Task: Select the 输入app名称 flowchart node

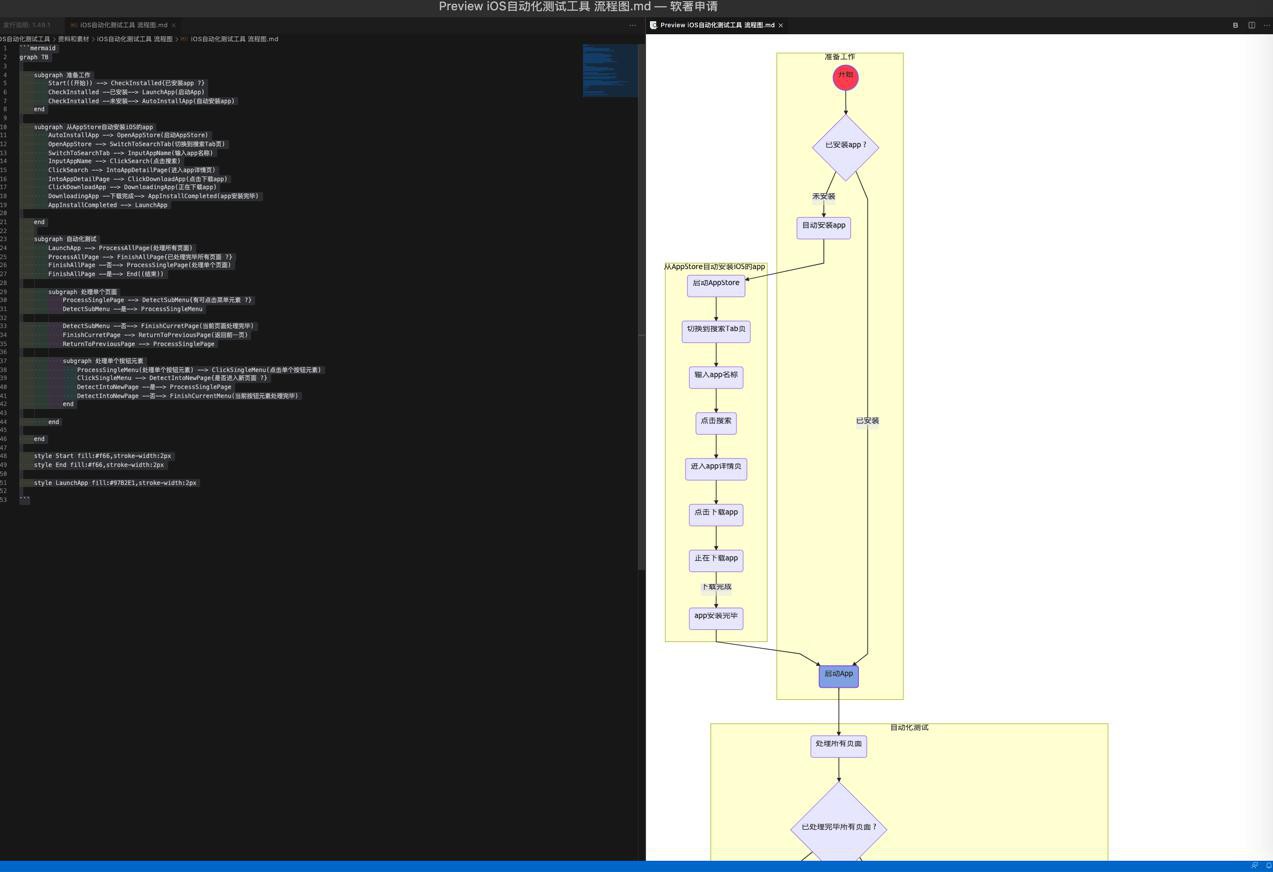Action: tap(716, 376)
